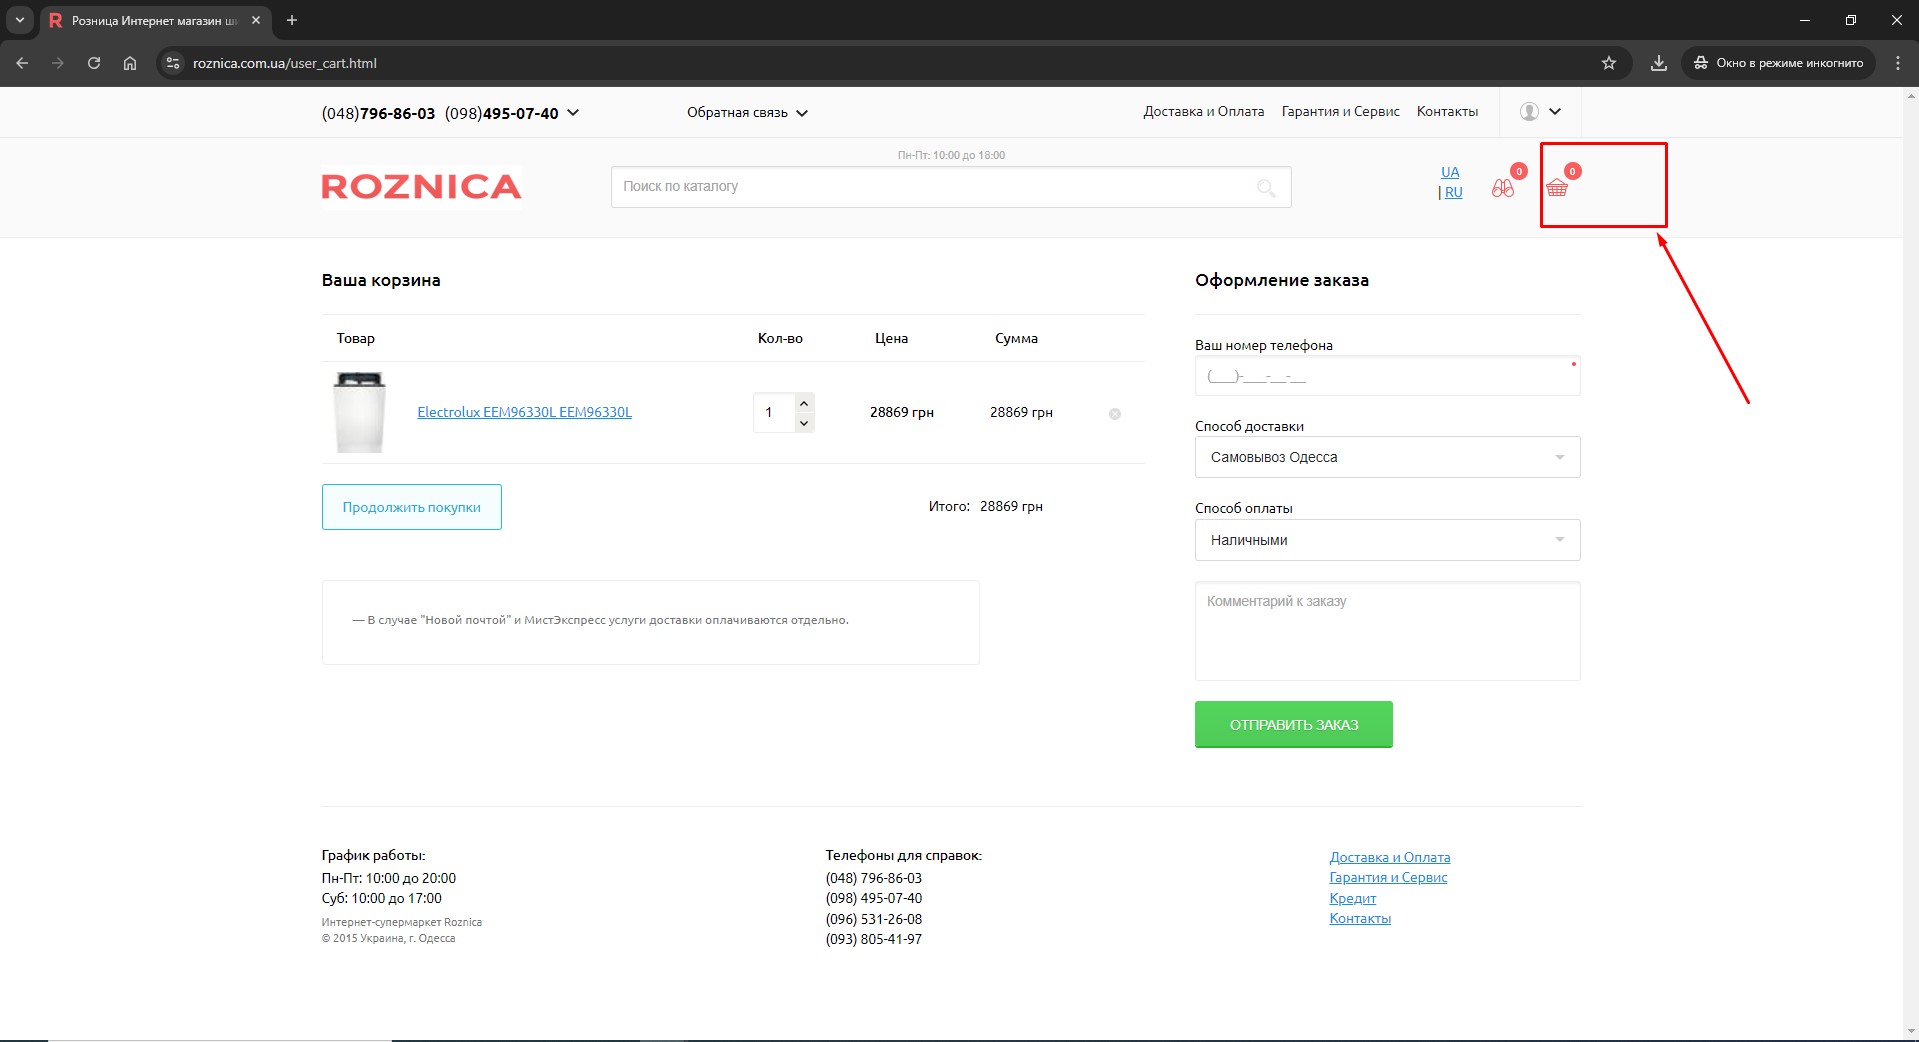Focus the phone number input field

(x=1387, y=377)
